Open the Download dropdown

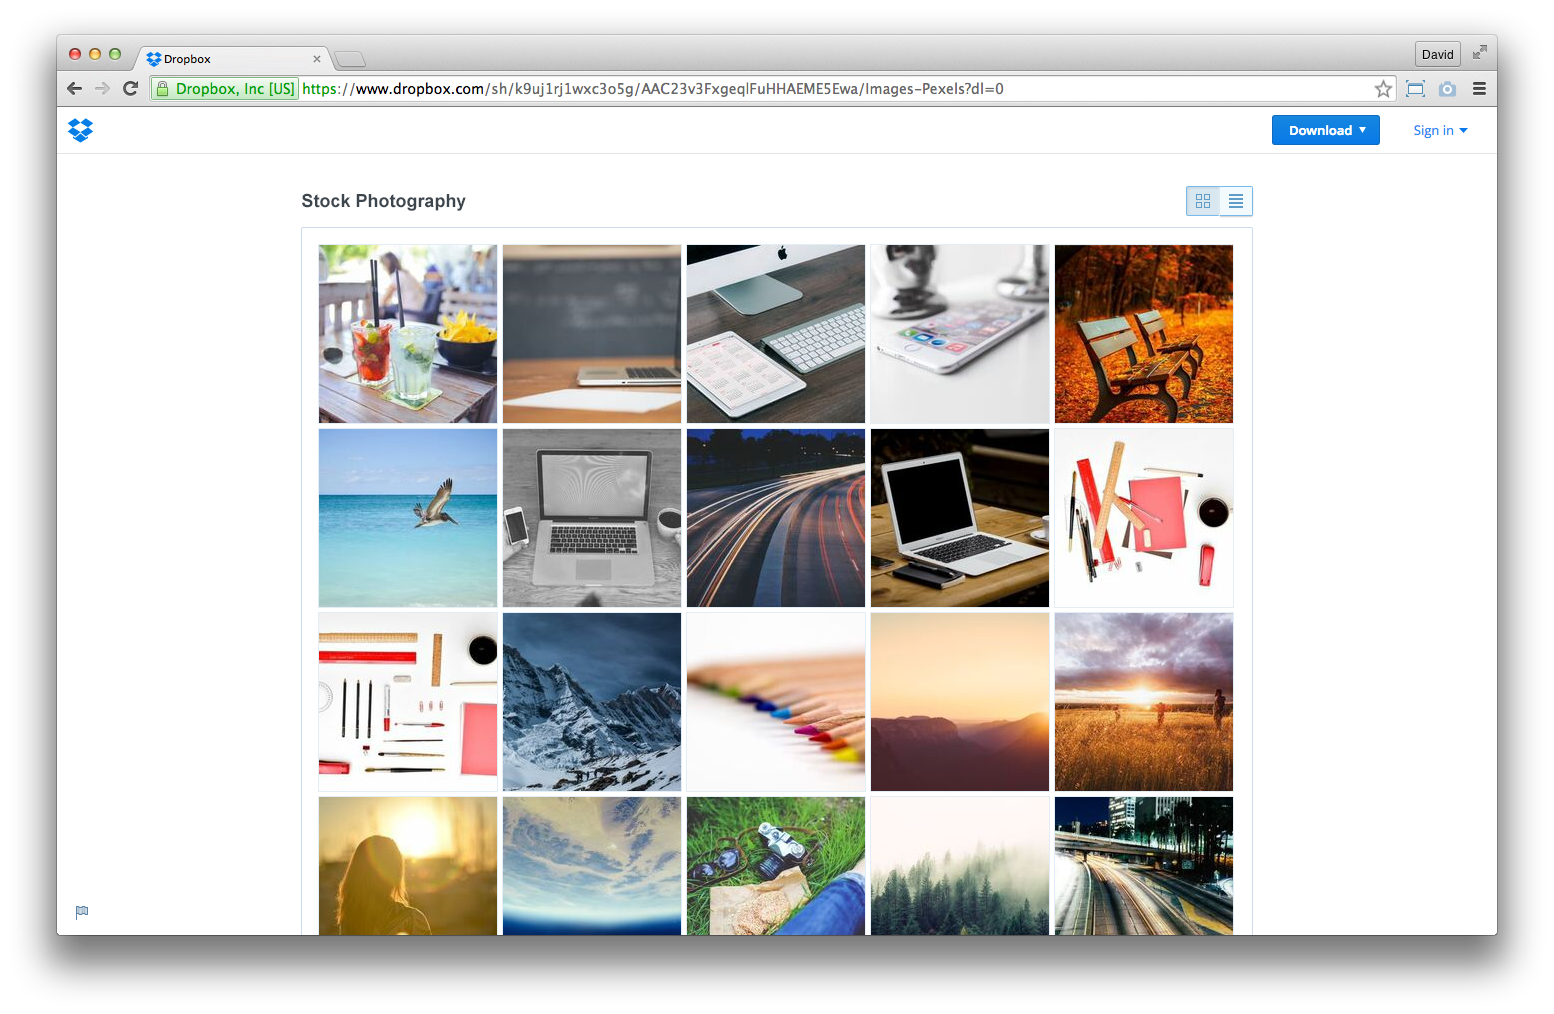[x=1325, y=130]
